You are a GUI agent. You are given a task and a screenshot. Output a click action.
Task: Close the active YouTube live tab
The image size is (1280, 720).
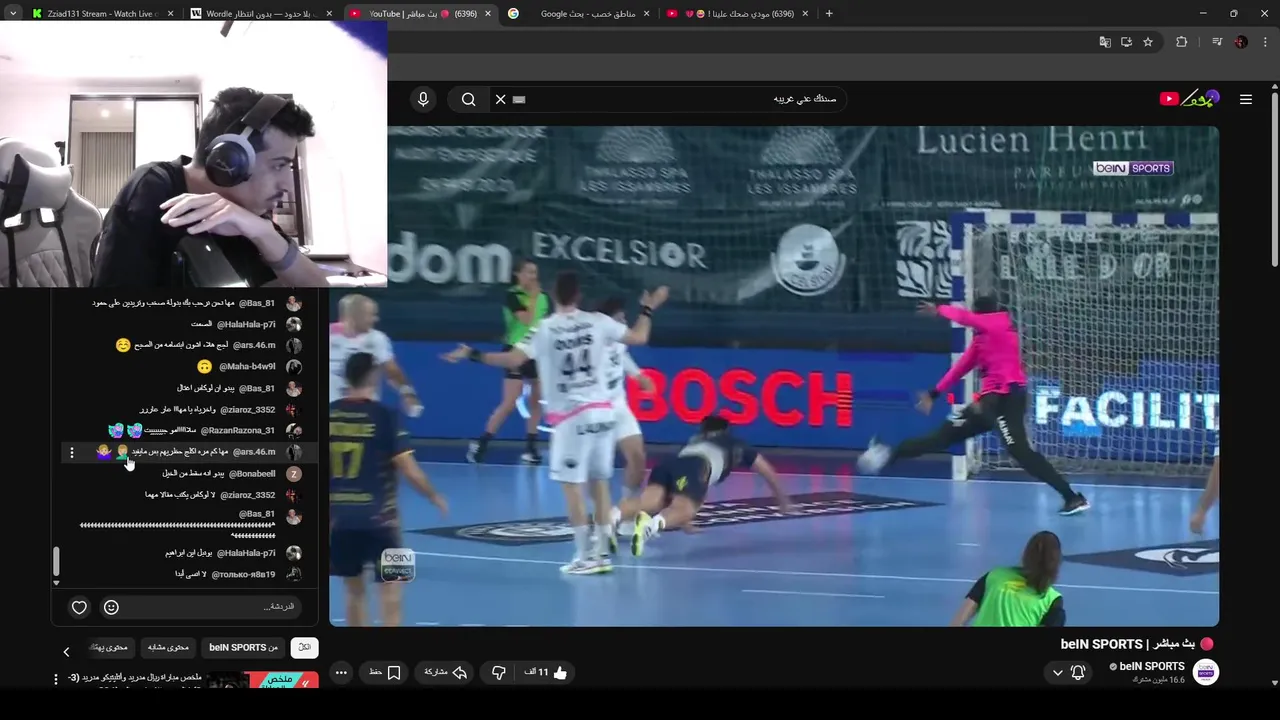click(x=488, y=14)
